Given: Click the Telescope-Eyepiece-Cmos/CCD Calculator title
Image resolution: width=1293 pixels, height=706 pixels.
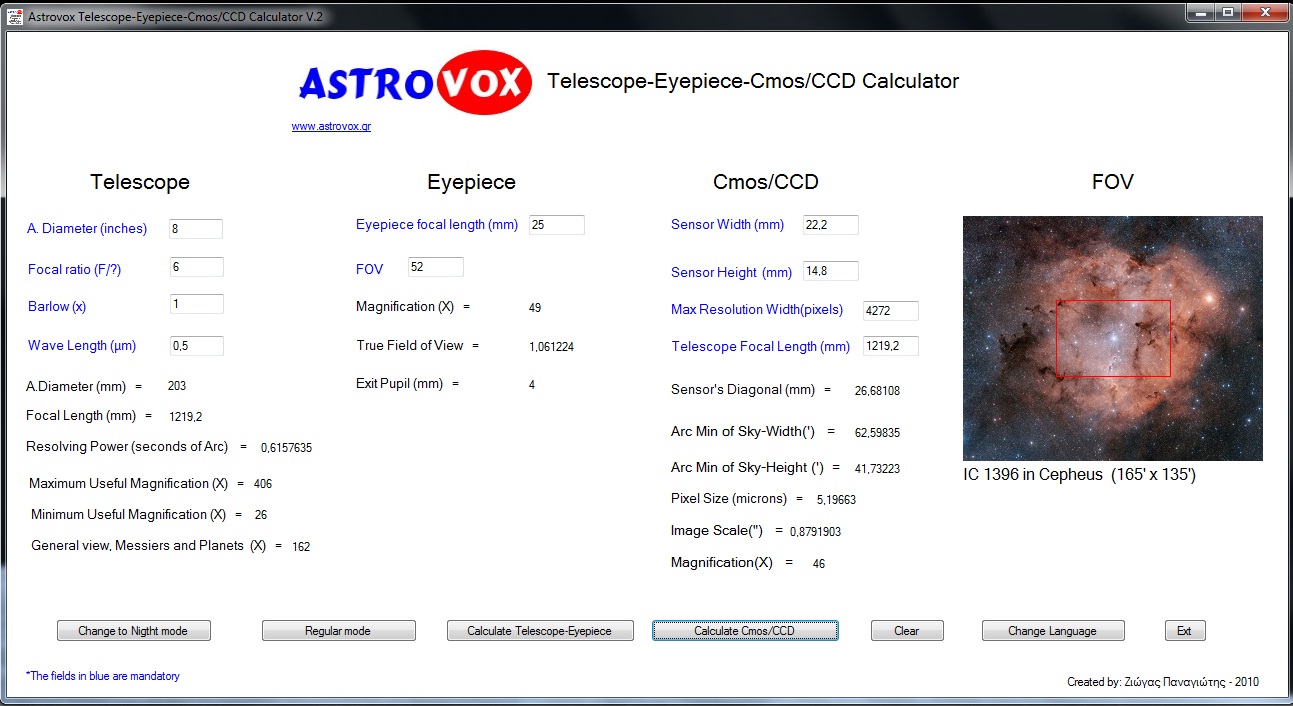Looking at the screenshot, I should [753, 82].
